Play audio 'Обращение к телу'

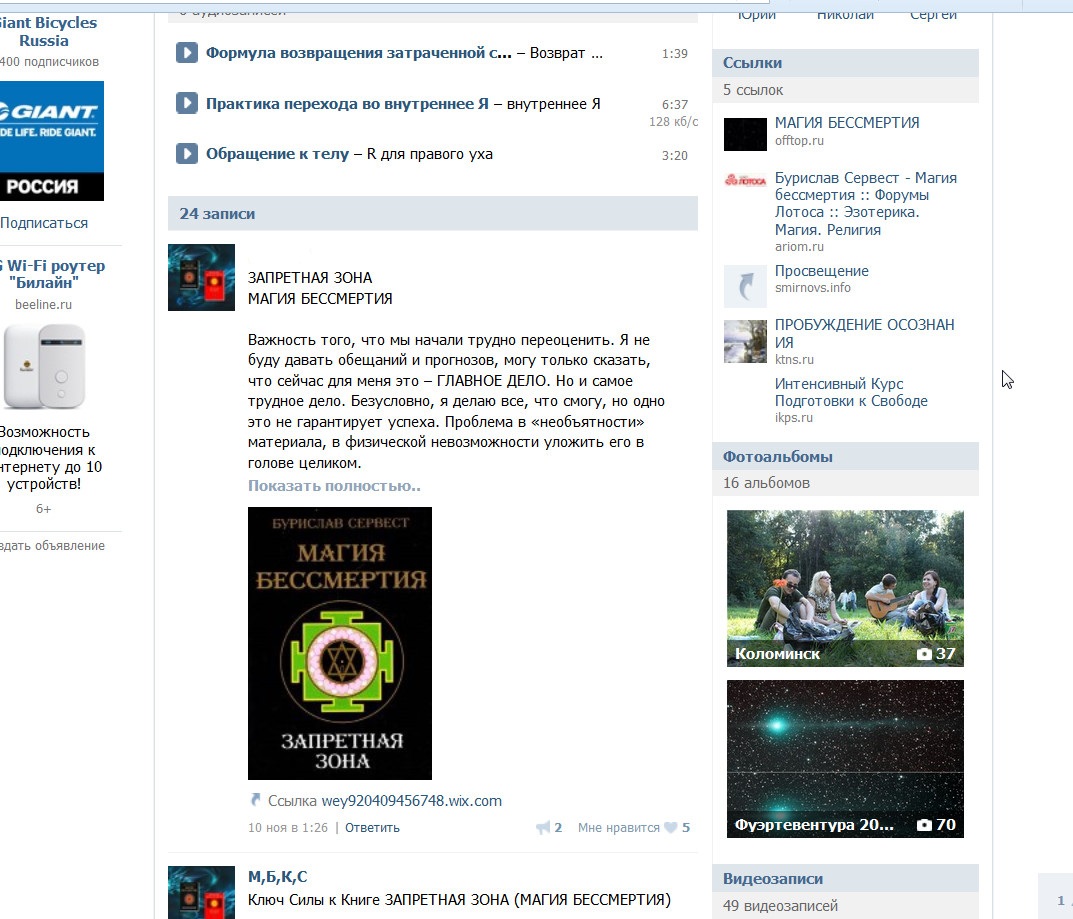186,153
